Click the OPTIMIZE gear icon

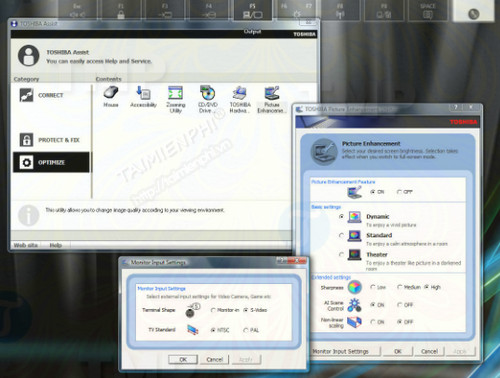26,162
